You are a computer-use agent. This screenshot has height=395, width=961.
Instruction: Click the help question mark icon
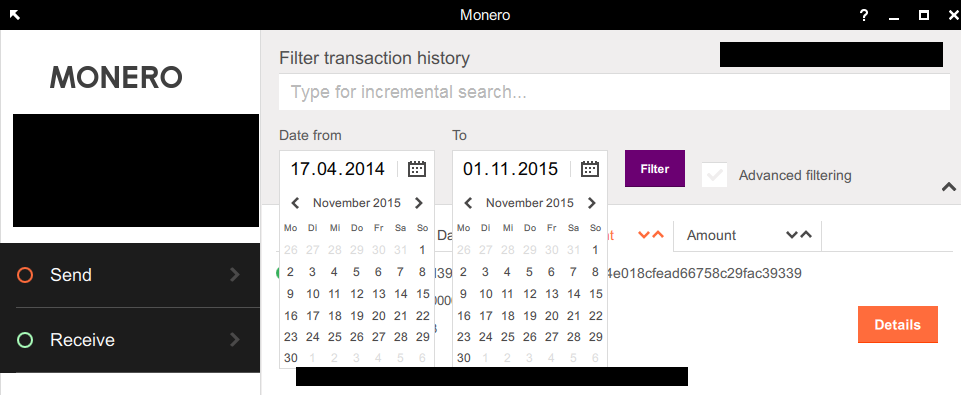click(864, 15)
